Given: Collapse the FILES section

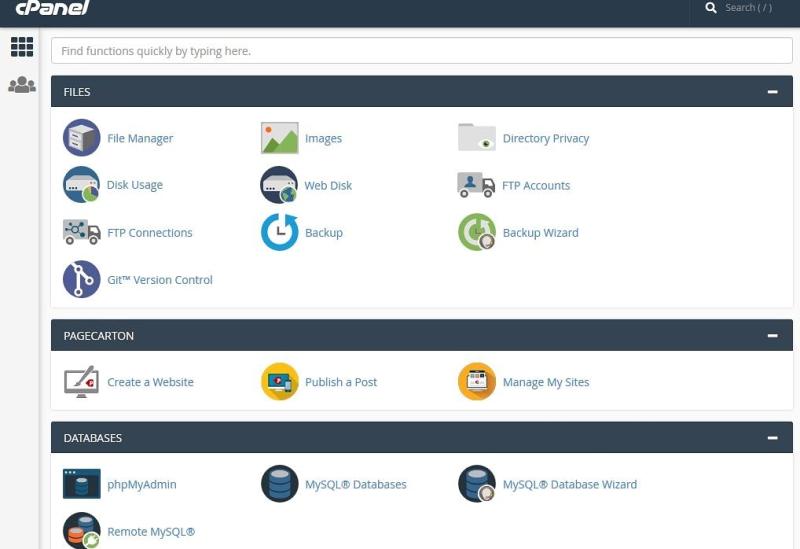Looking at the screenshot, I should tap(772, 92).
